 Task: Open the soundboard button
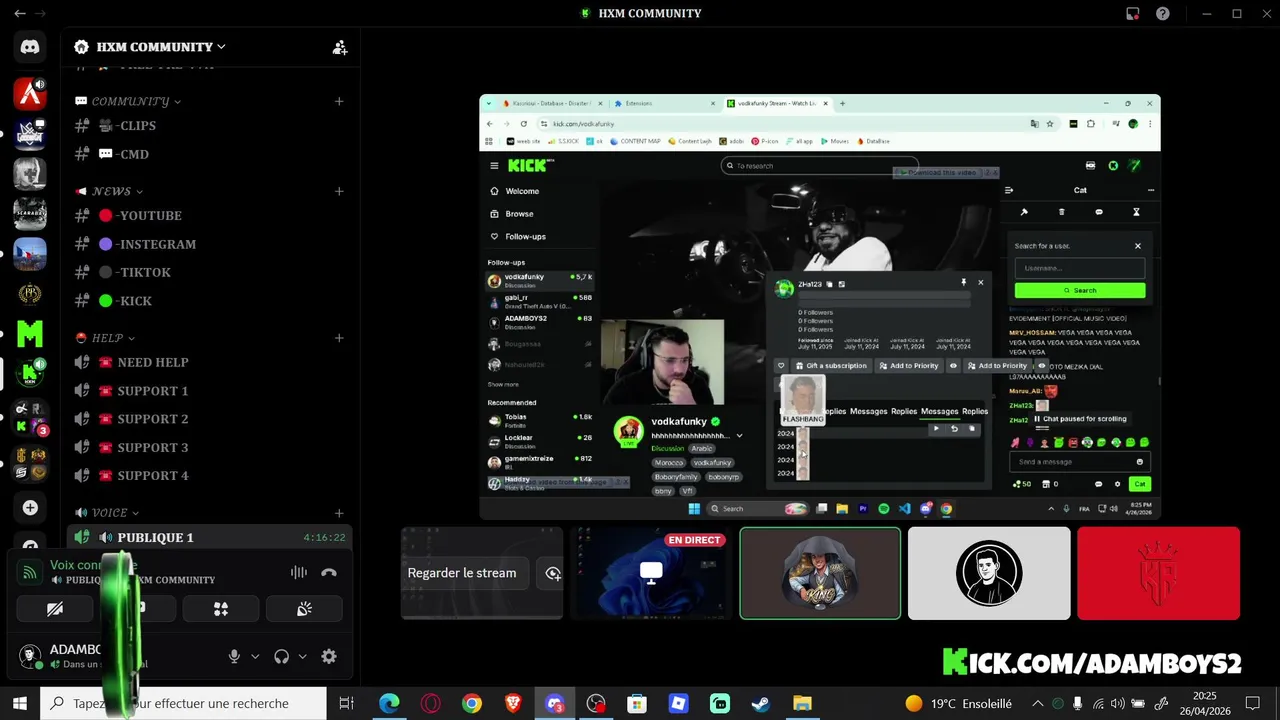(x=304, y=609)
